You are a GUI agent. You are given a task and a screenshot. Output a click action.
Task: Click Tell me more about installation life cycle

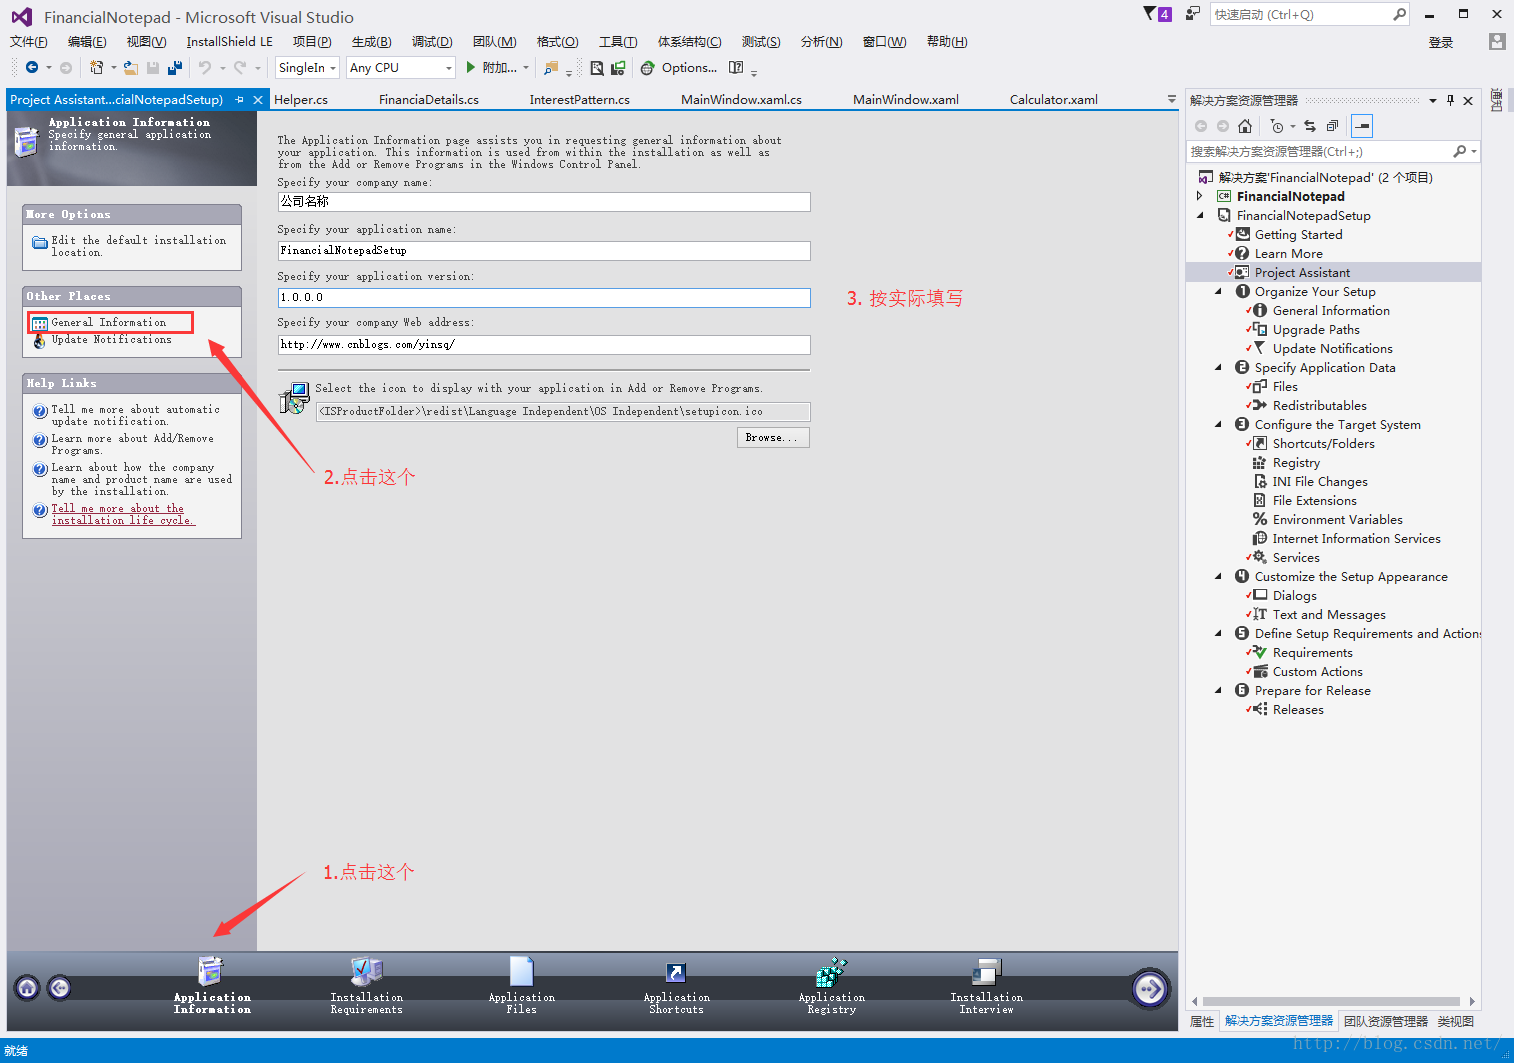coord(122,514)
